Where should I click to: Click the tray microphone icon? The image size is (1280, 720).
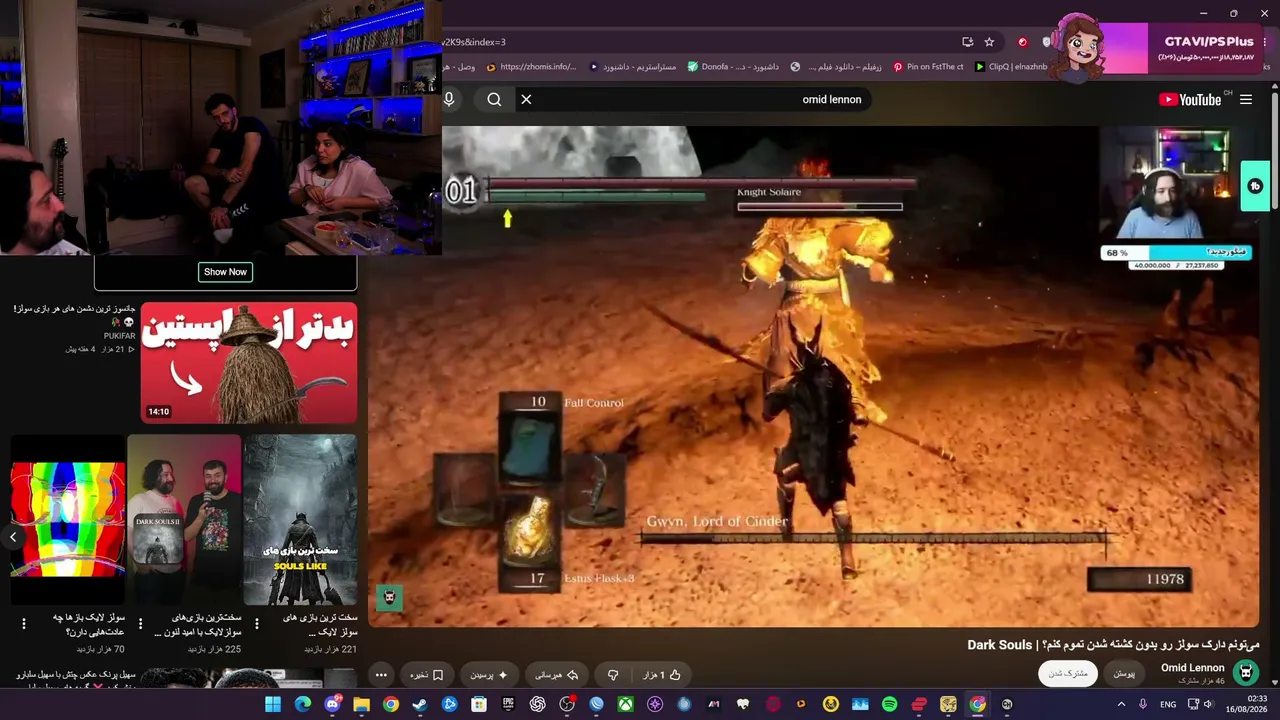1143,704
